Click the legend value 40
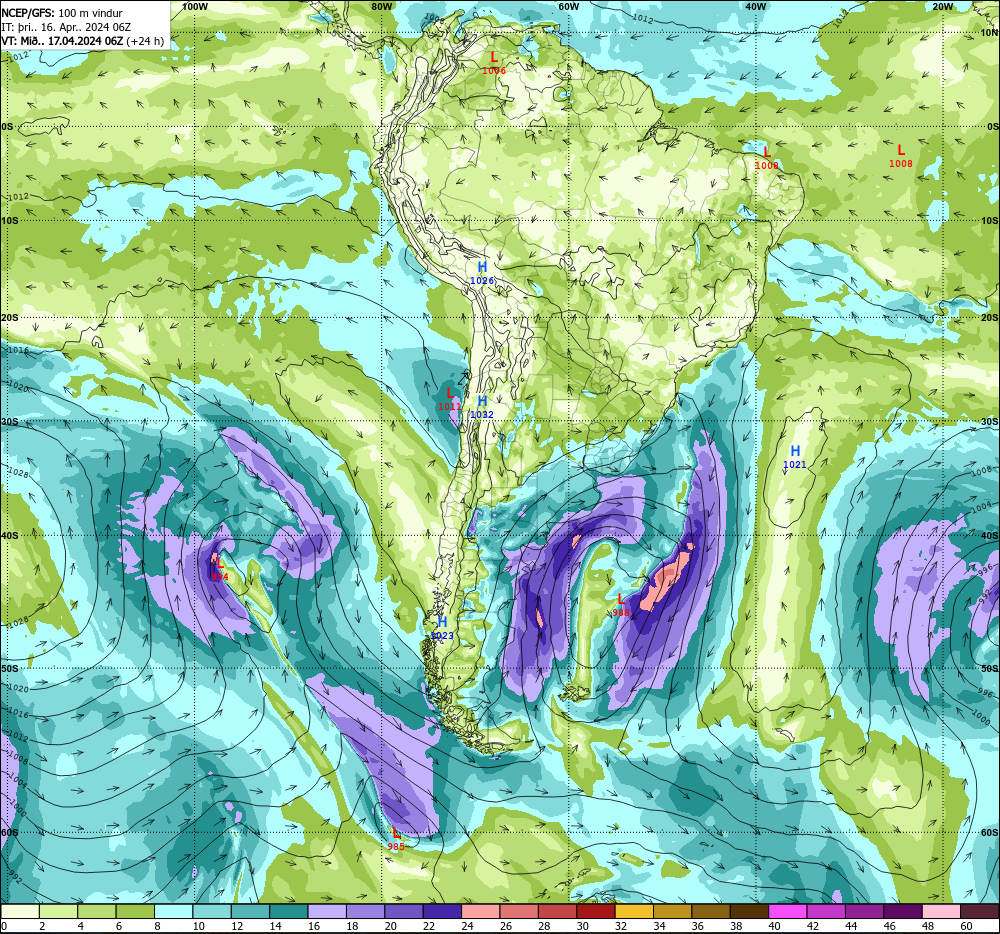 (774, 926)
